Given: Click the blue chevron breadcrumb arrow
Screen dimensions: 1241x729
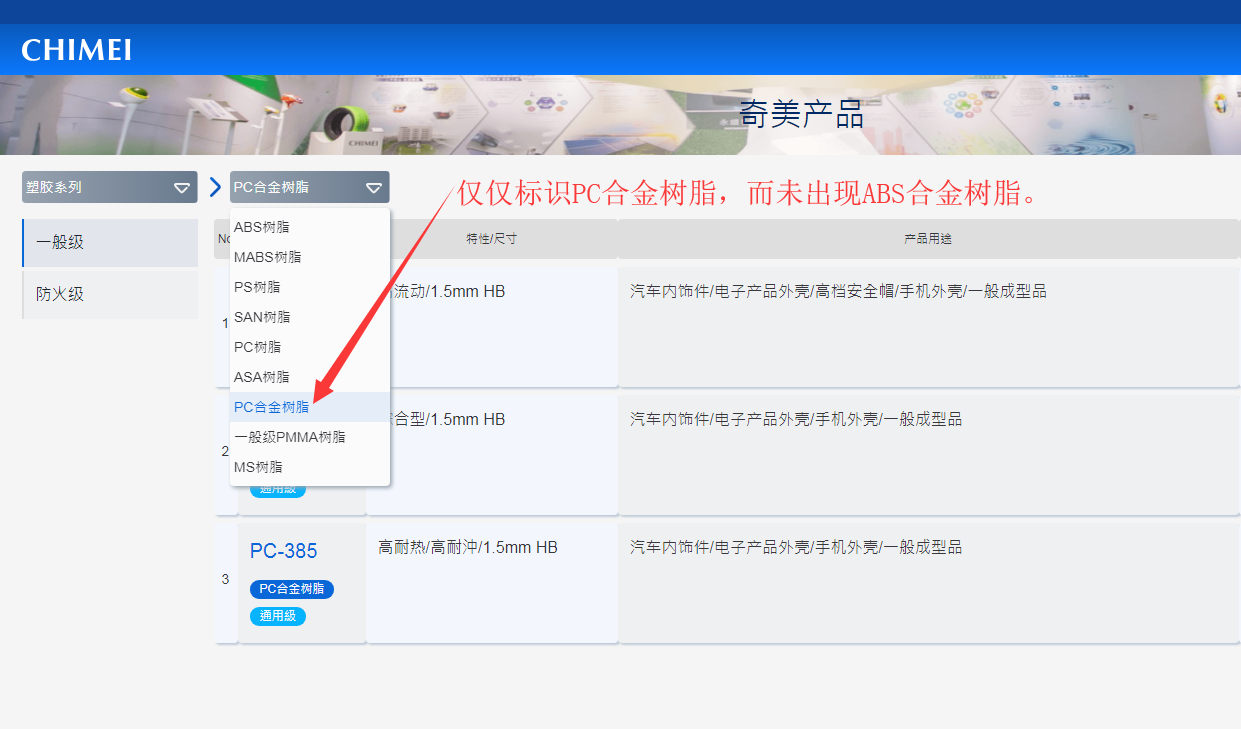Looking at the screenshot, I should pyautogui.click(x=215, y=187).
